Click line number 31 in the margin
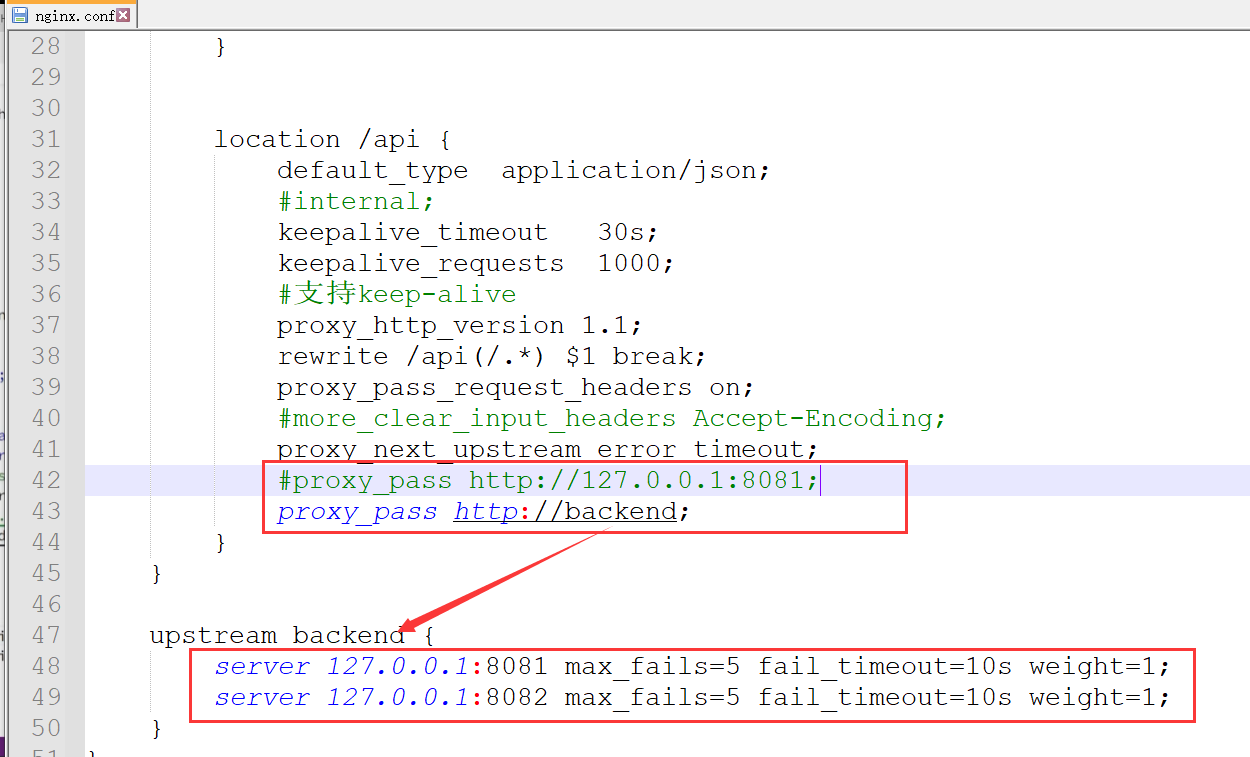 pyautogui.click(x=45, y=139)
